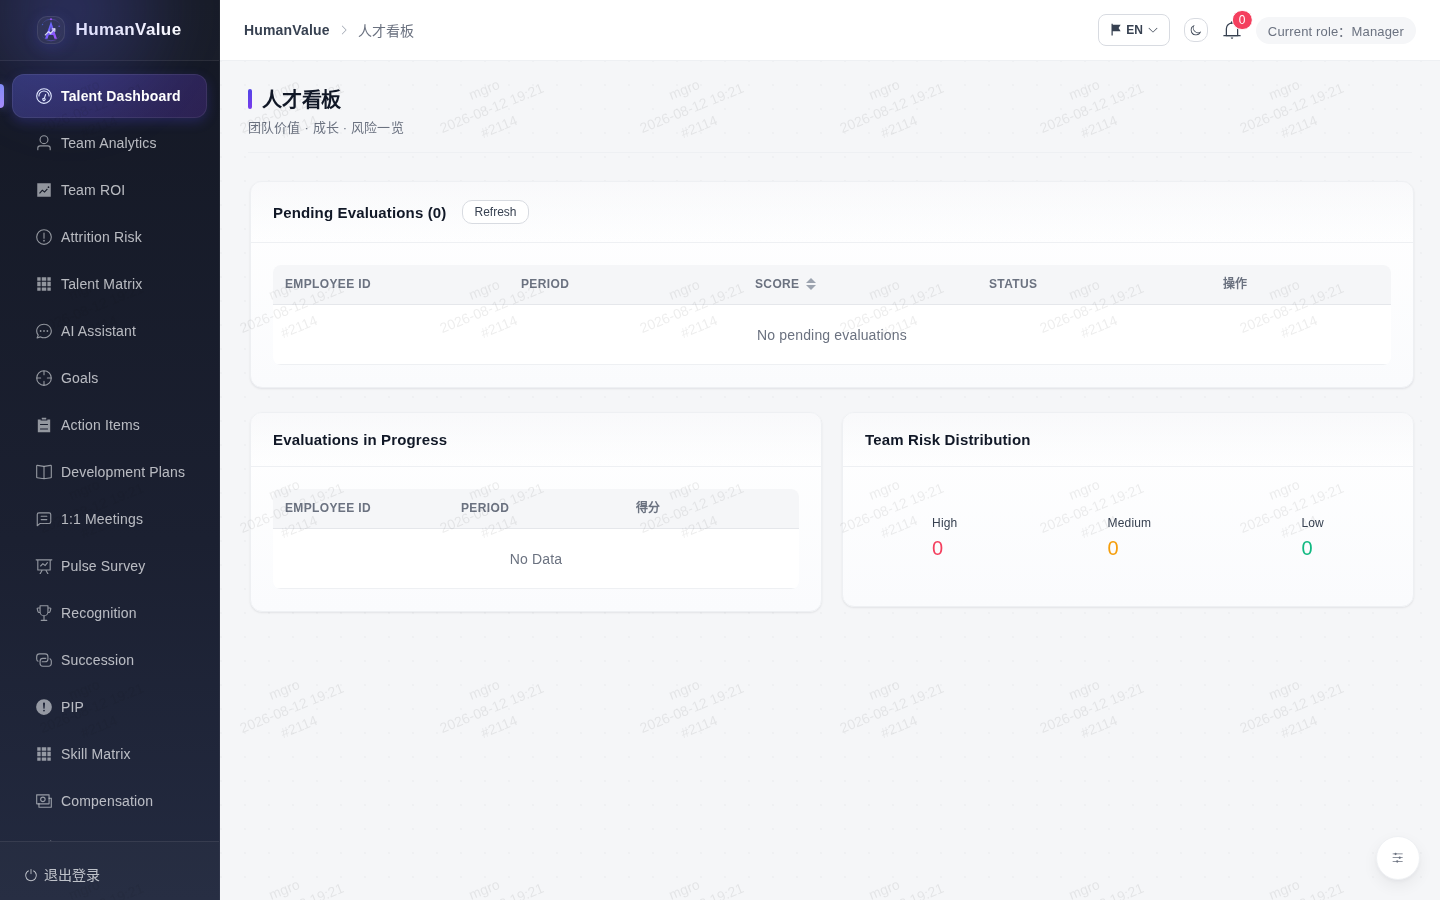Click the Talent Matrix grid icon
The height and width of the screenshot is (900, 1440).
pos(44,284)
